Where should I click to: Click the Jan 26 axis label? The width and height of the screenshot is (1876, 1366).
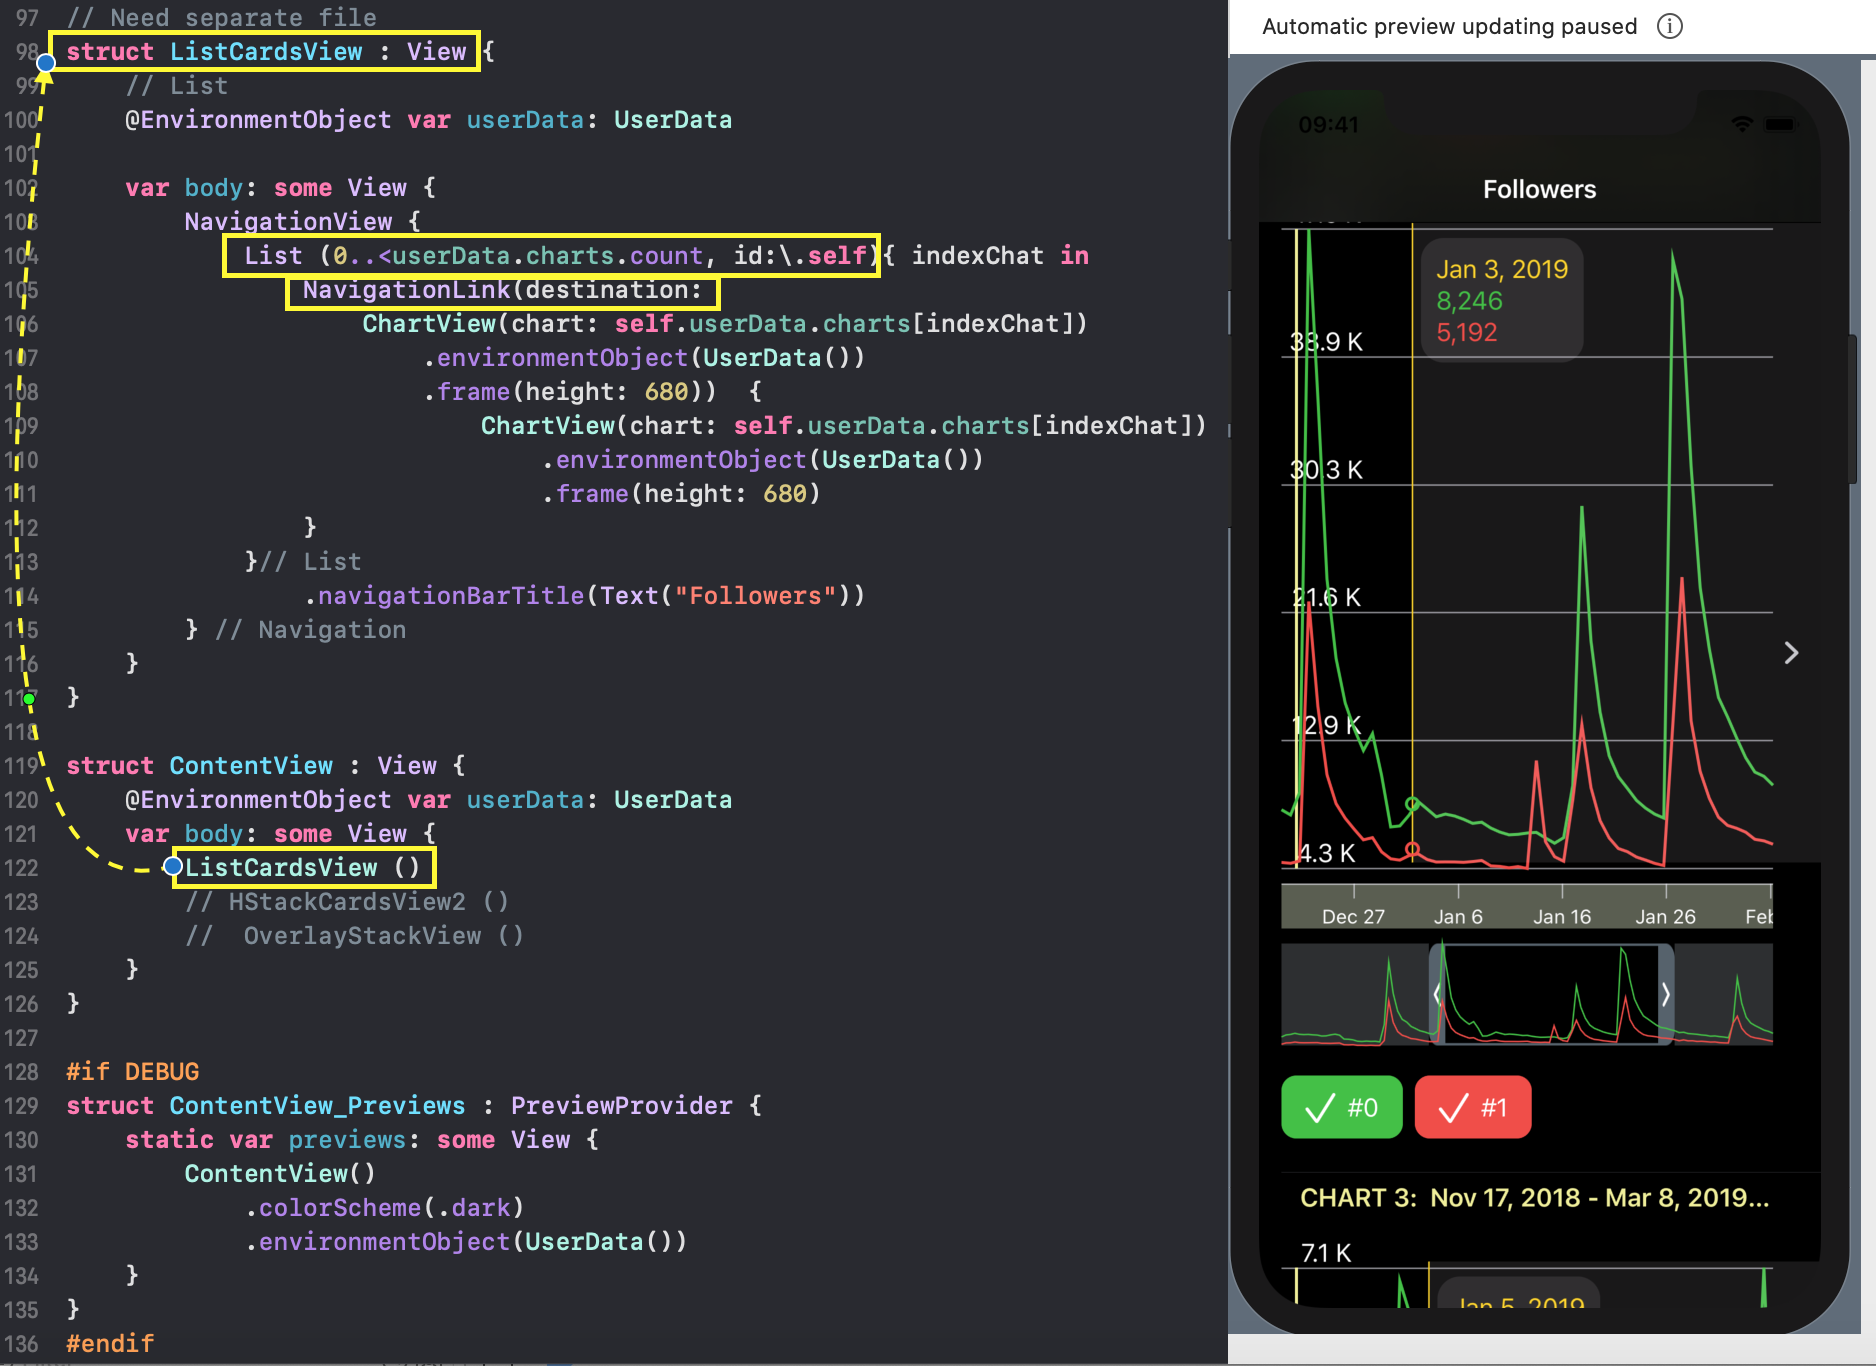click(x=1665, y=917)
